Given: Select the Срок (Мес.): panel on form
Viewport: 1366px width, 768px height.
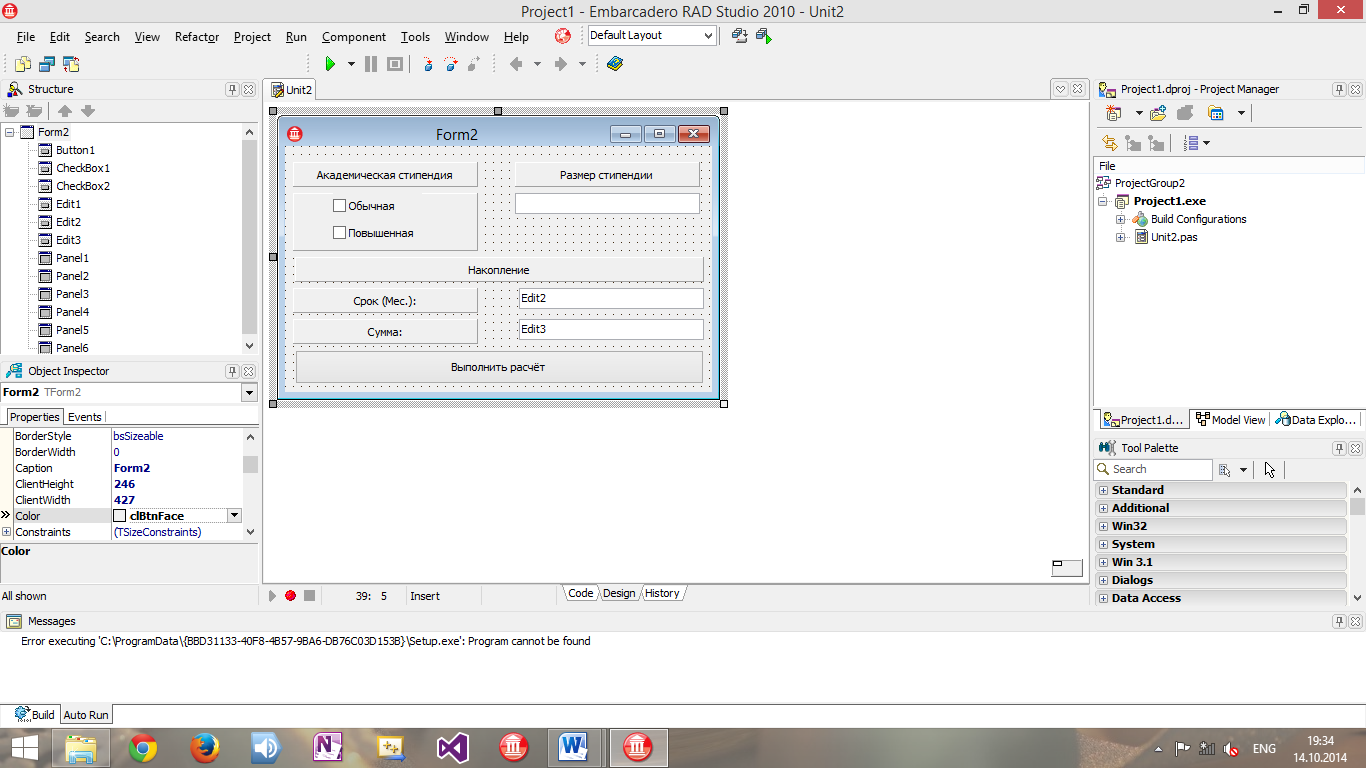Looking at the screenshot, I should point(385,301).
